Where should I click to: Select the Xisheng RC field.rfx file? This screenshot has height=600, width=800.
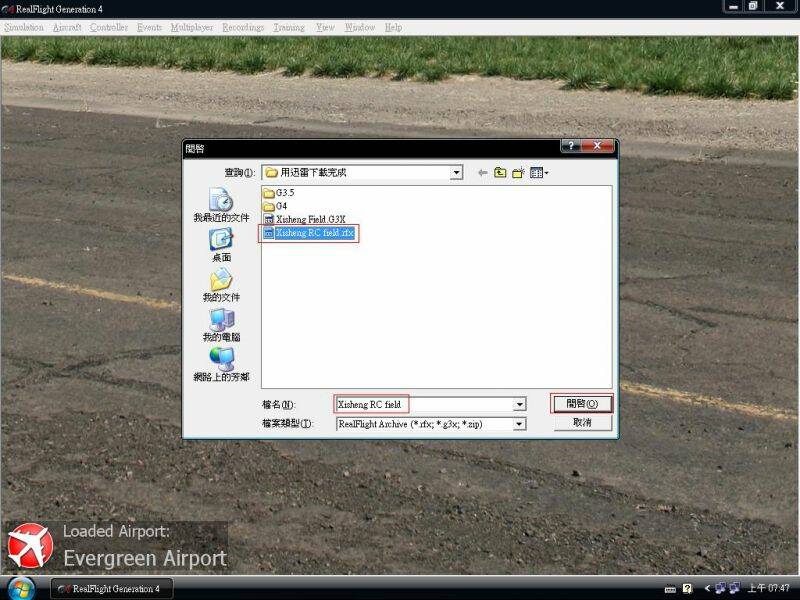point(309,233)
